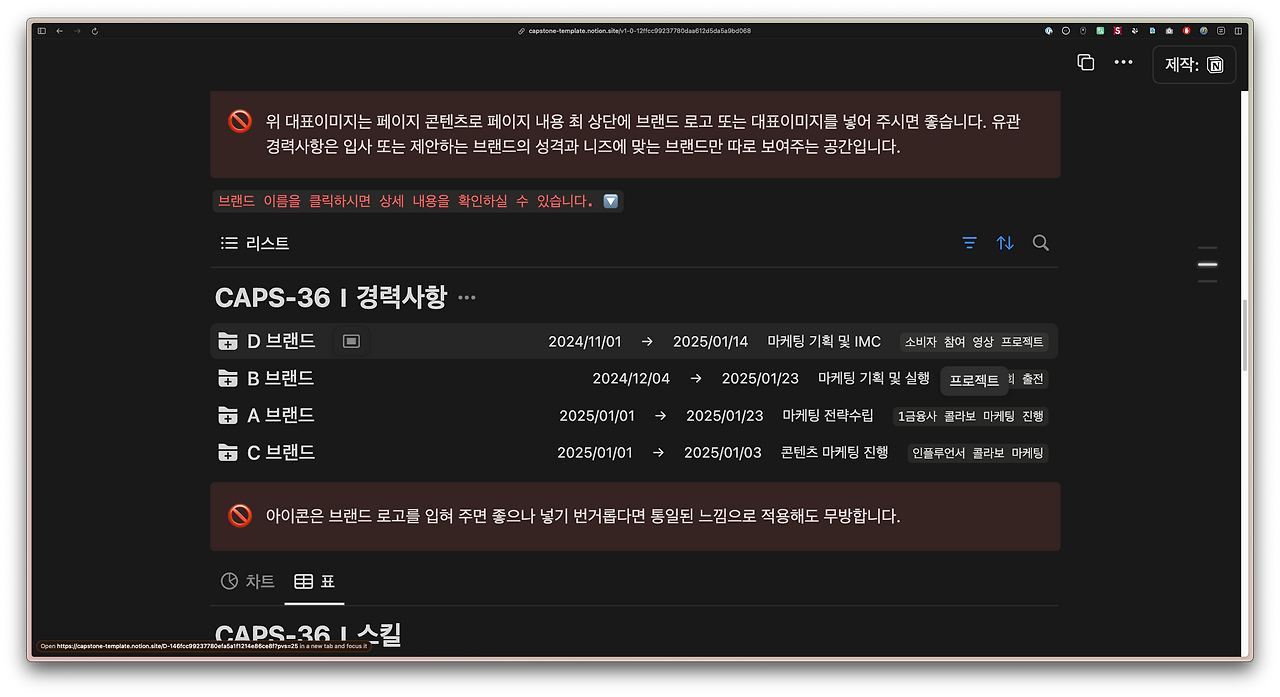Screen dimensions: 1280x697
Task: Open search in the 리스트 database view
Action: [x=1040, y=243]
